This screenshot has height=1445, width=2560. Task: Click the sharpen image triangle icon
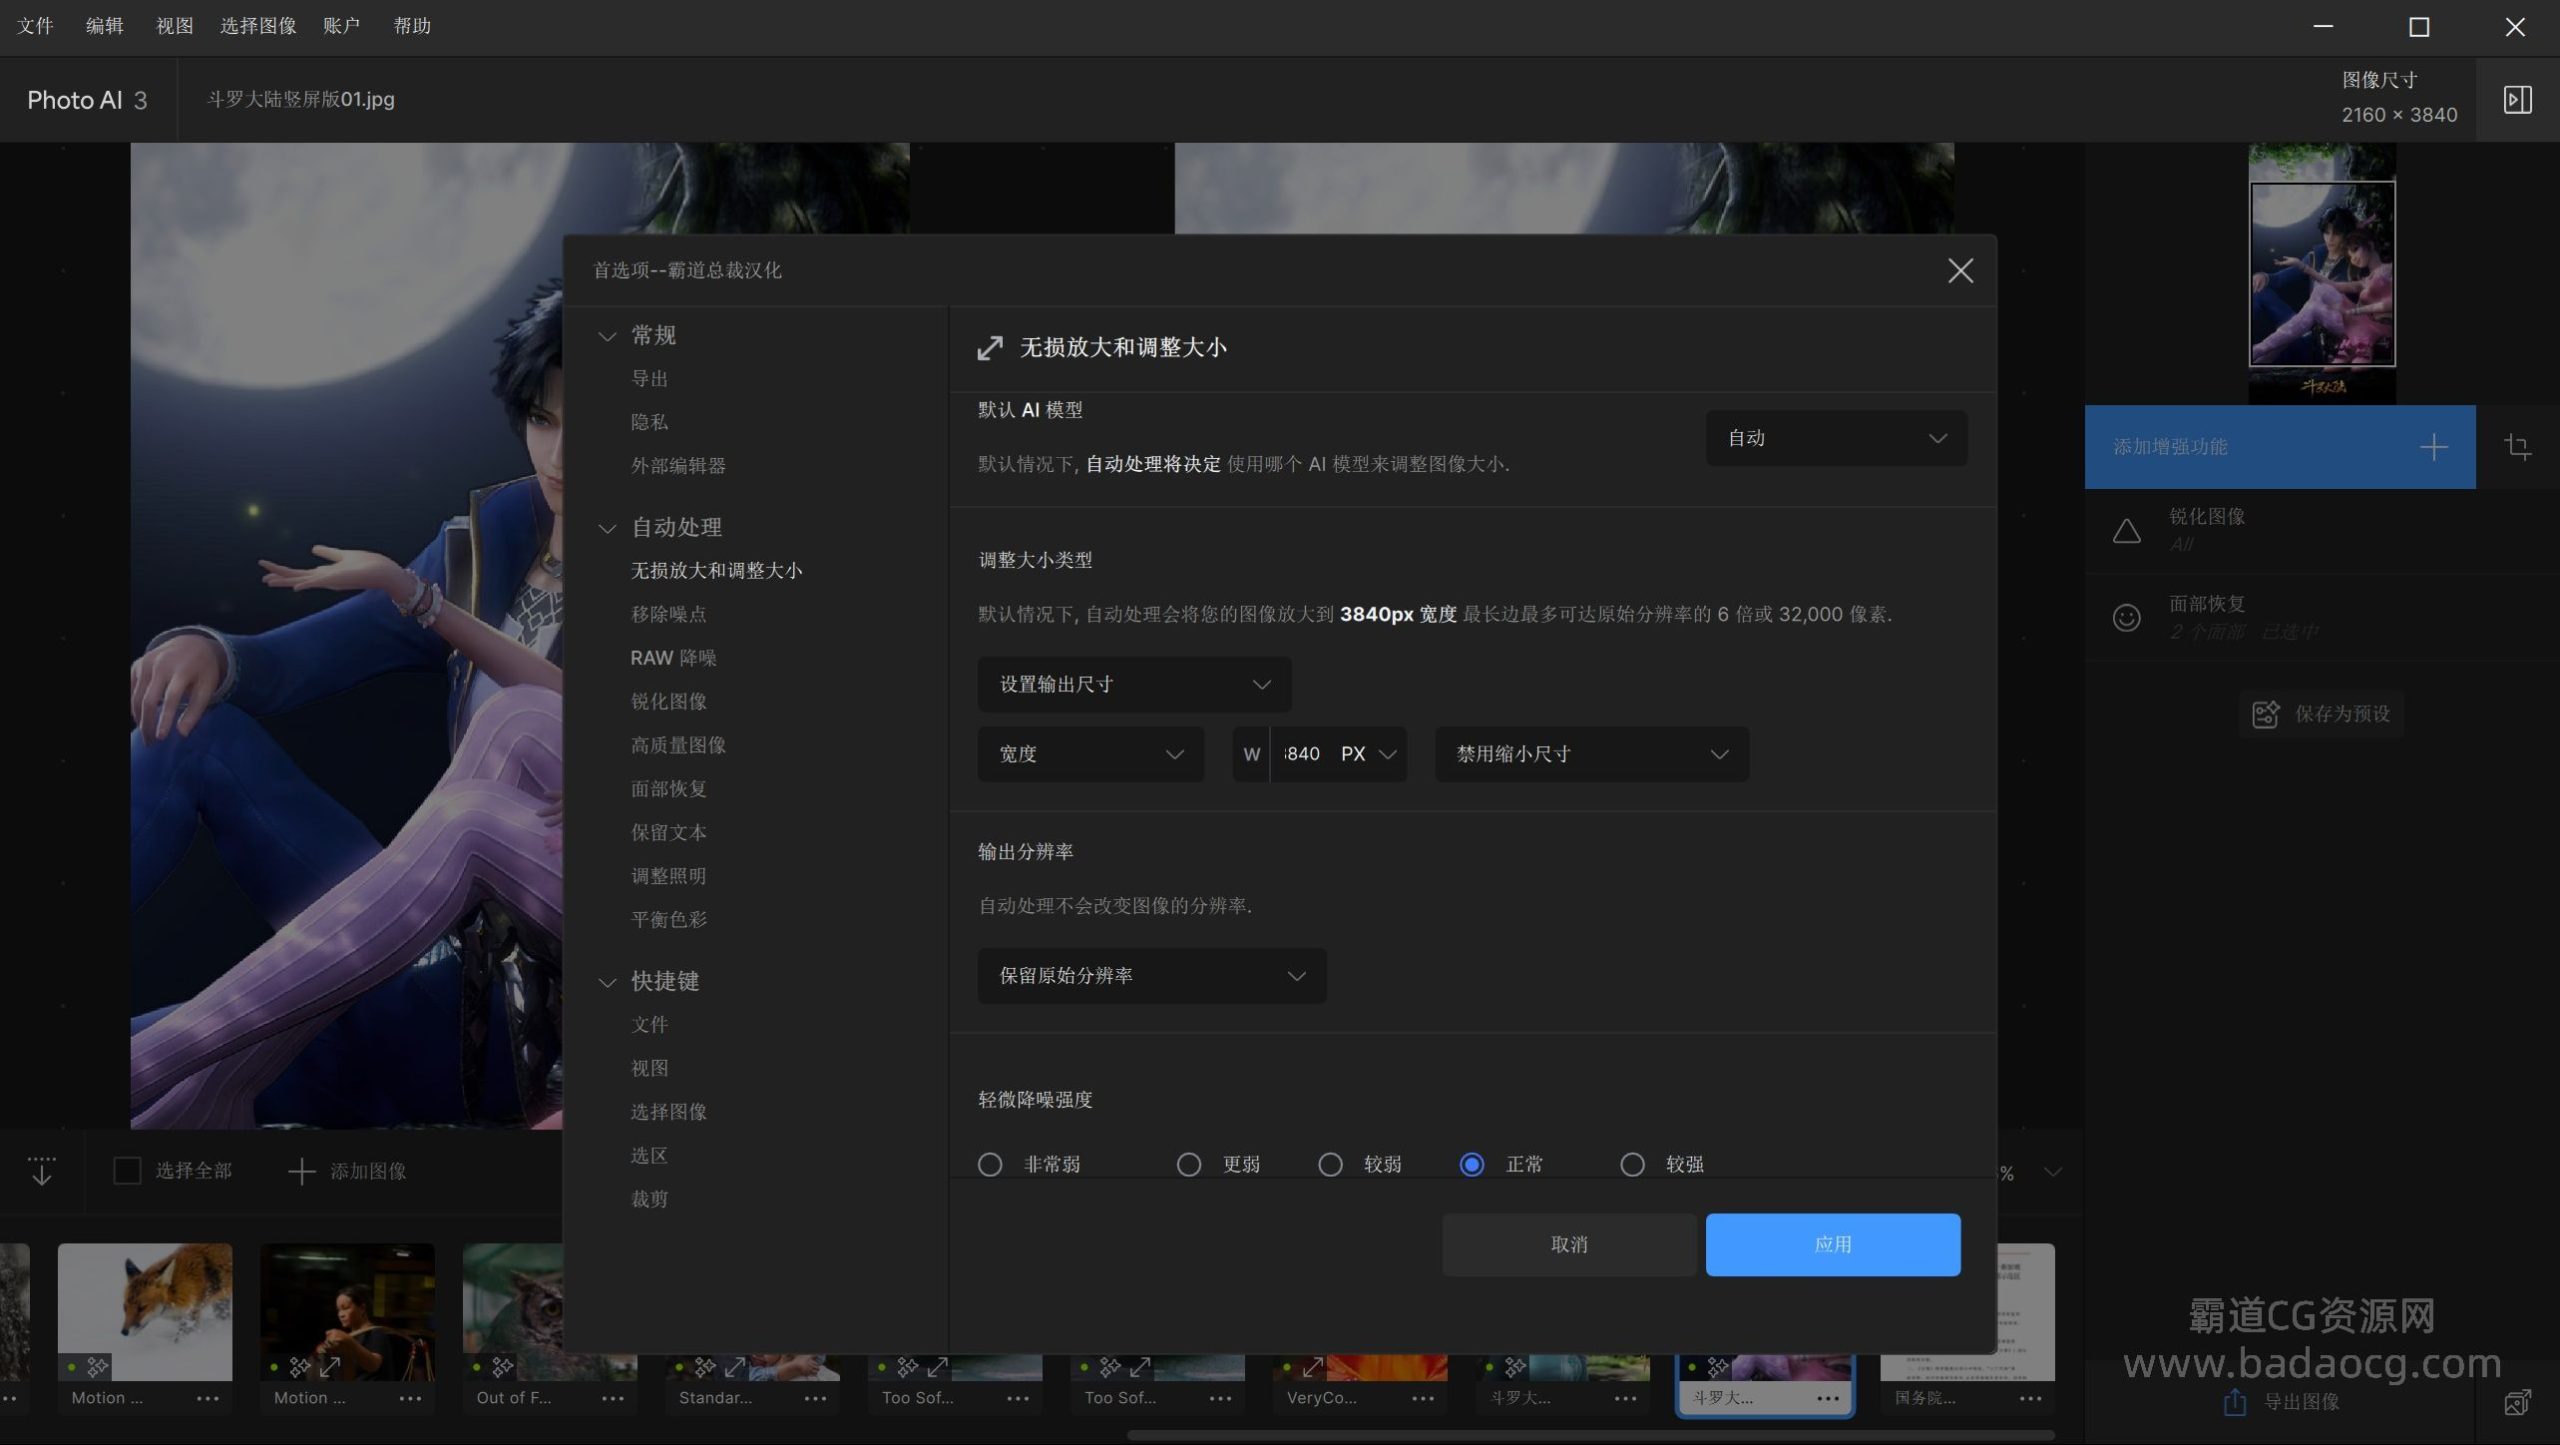[2126, 531]
